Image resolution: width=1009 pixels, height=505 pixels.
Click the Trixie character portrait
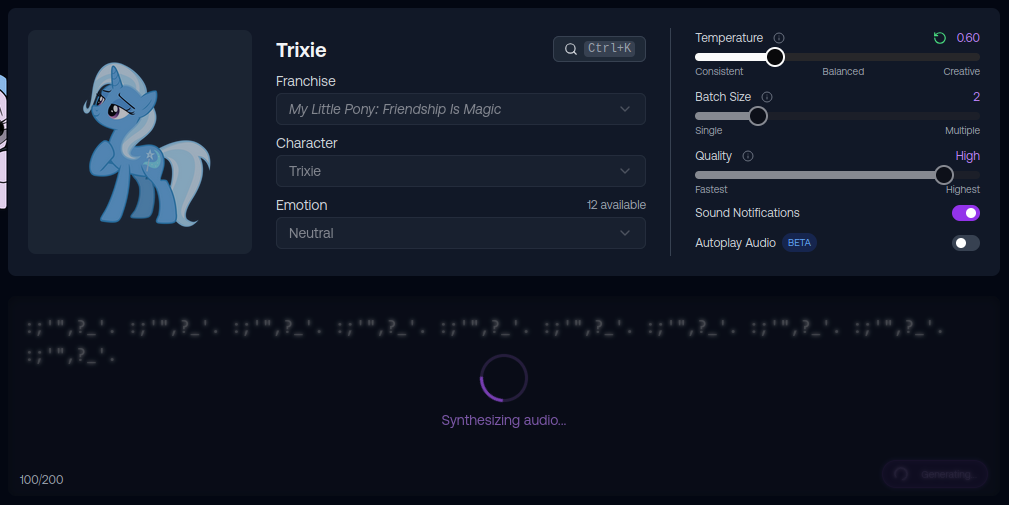point(140,142)
